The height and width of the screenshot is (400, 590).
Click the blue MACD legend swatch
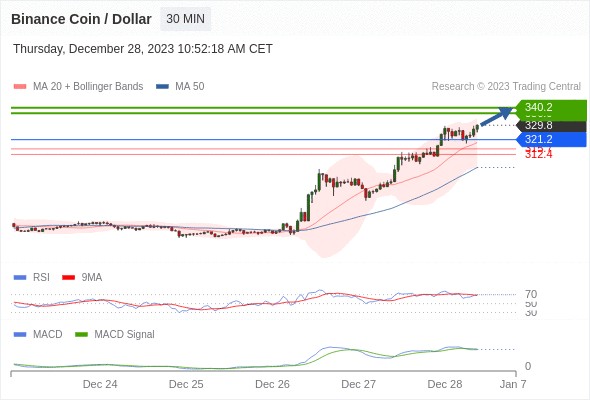pyautogui.click(x=20, y=335)
